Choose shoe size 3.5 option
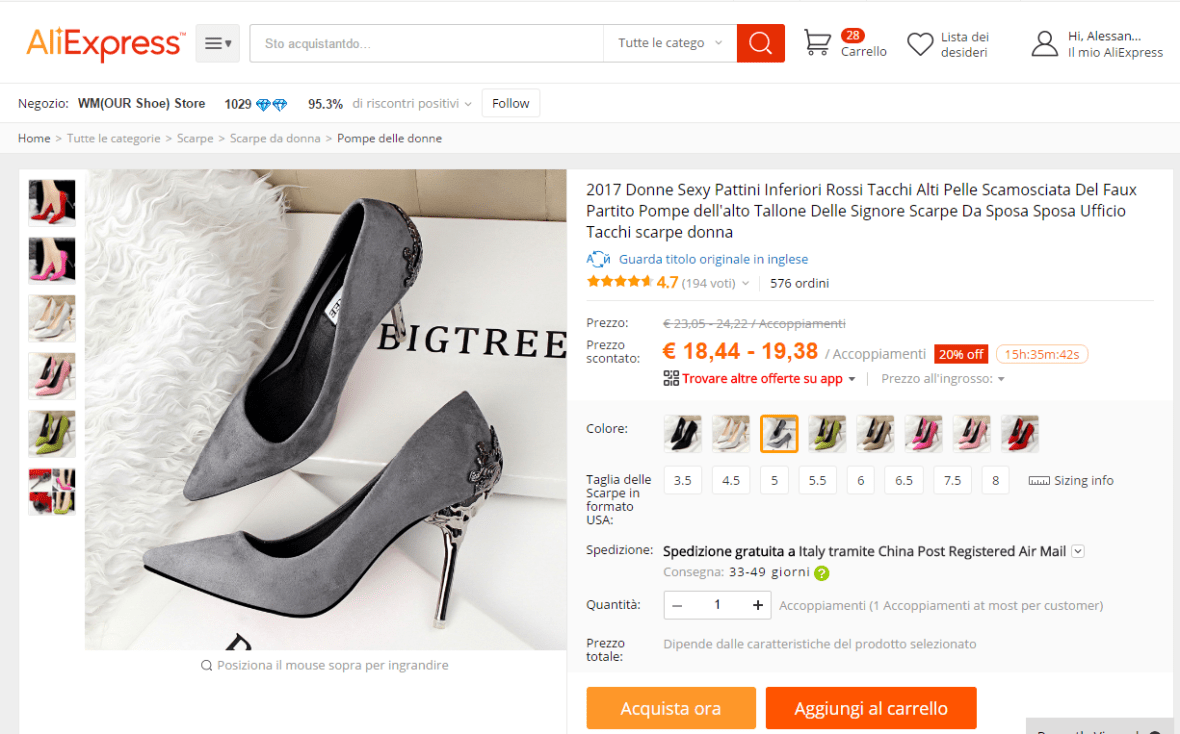This screenshot has width=1180, height=734. coord(682,480)
